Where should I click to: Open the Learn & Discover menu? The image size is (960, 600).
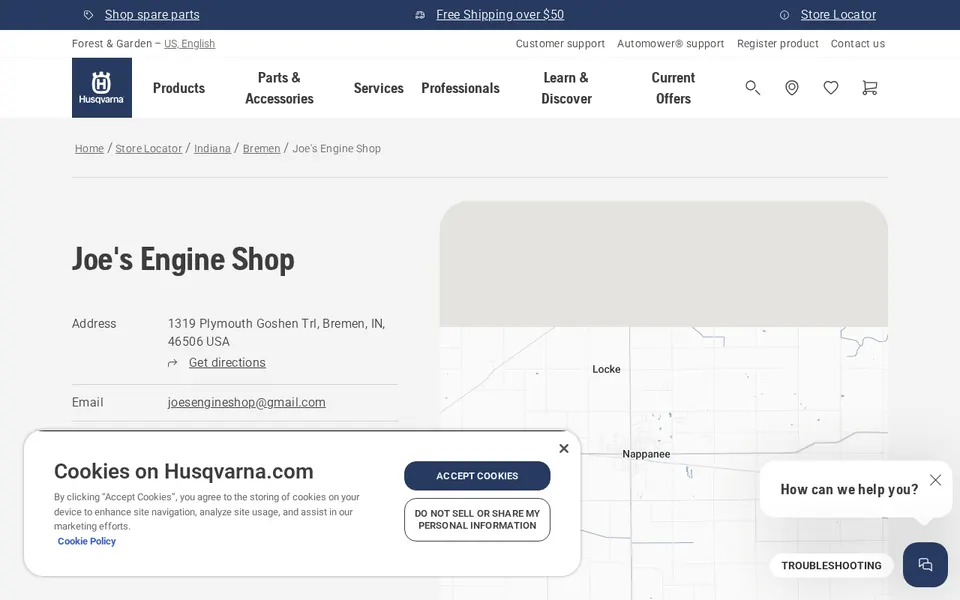[x=566, y=88]
